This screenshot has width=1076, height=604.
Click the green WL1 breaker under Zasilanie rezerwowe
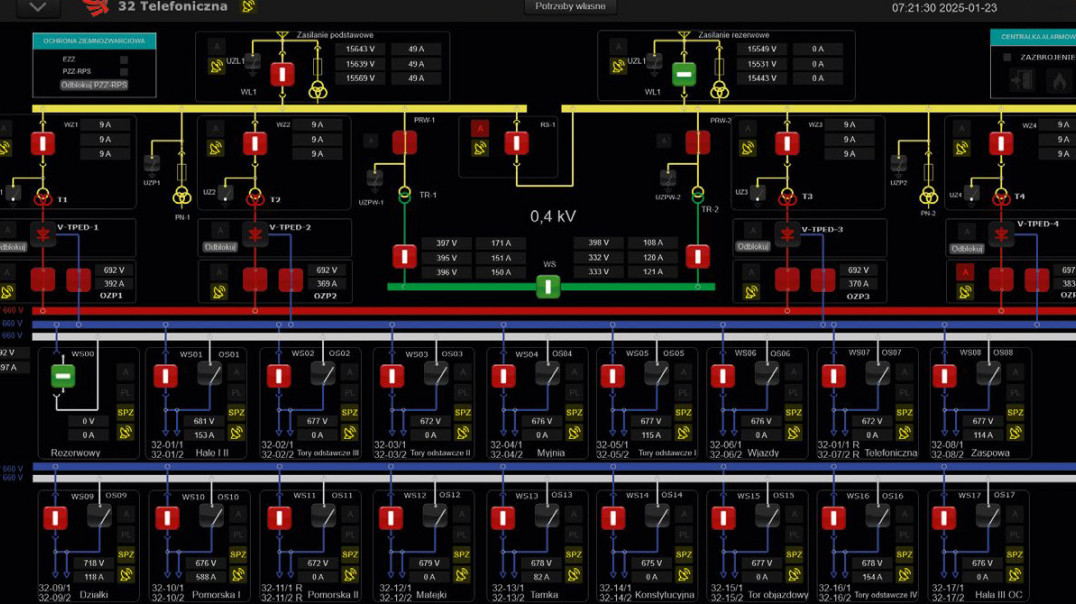684,73
